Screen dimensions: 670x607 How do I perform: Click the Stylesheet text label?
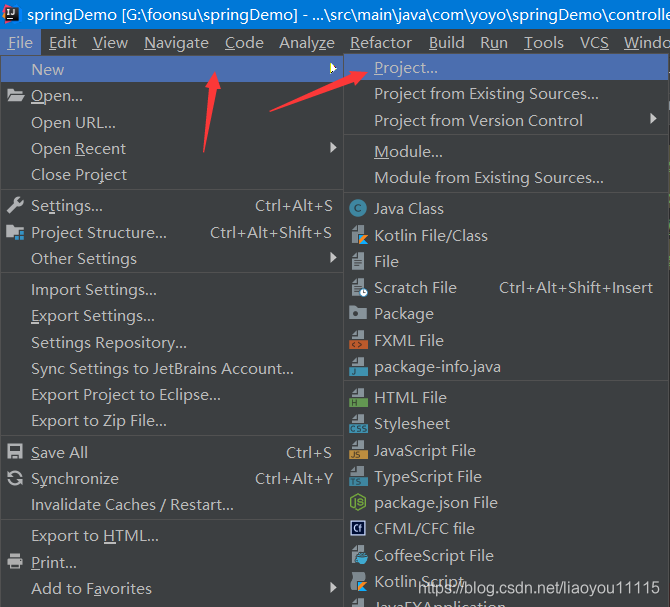[x=412, y=424]
